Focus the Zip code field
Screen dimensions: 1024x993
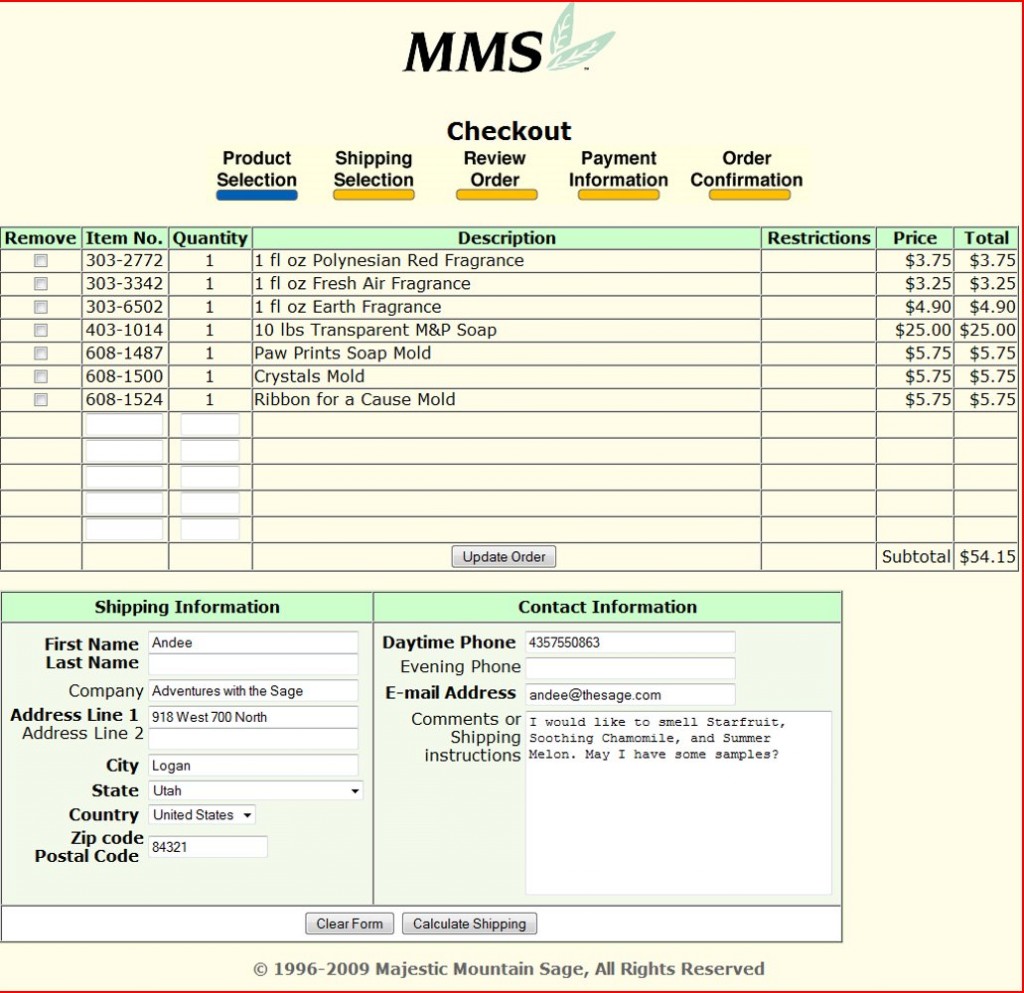coord(208,847)
